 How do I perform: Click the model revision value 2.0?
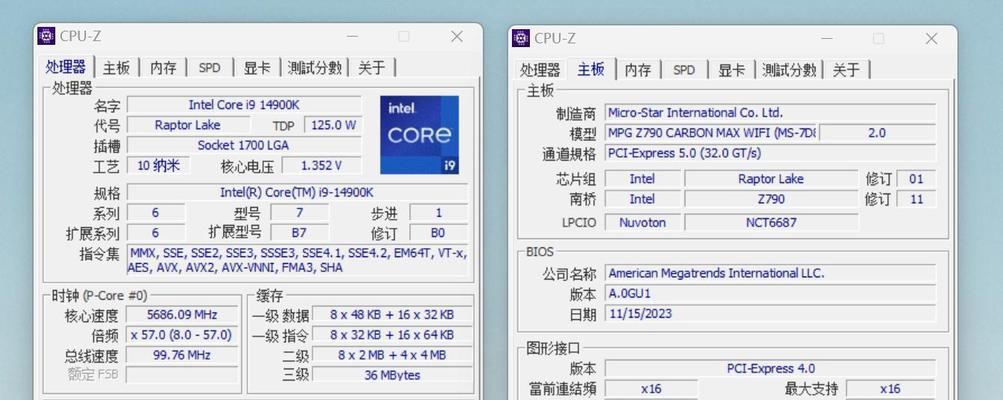point(878,133)
